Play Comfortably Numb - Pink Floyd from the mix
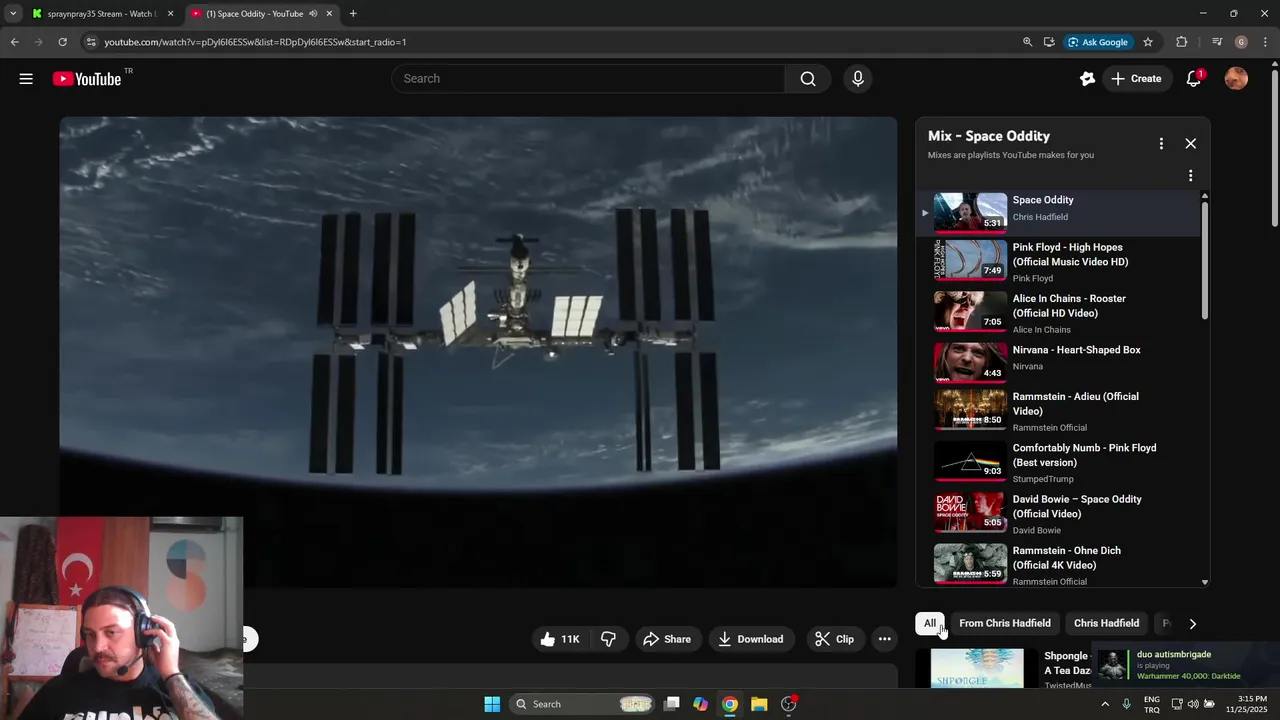 pos(1058,462)
